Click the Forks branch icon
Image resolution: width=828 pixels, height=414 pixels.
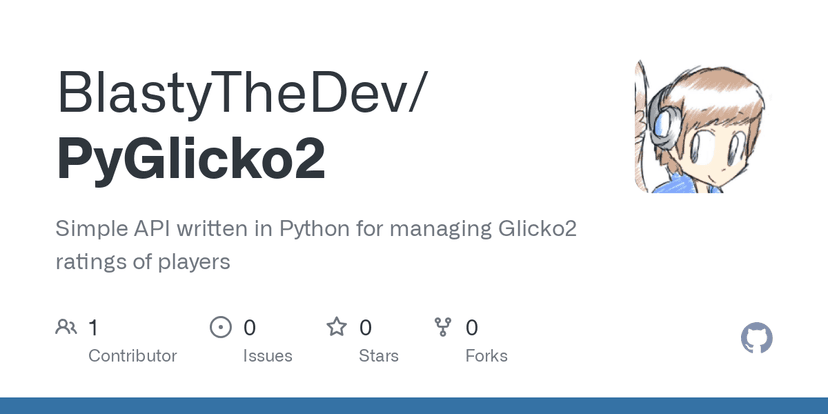443,327
